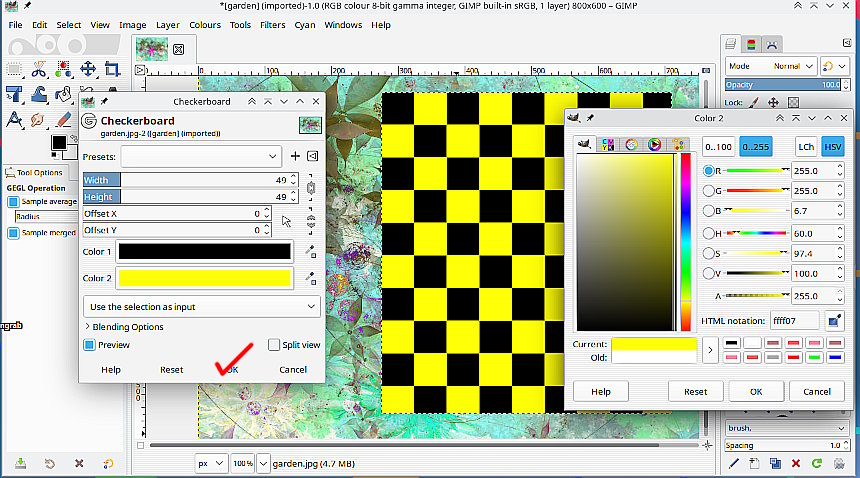Select the Warp Transform tool
Image resolution: width=860 pixels, height=478 pixels.
click(39, 94)
